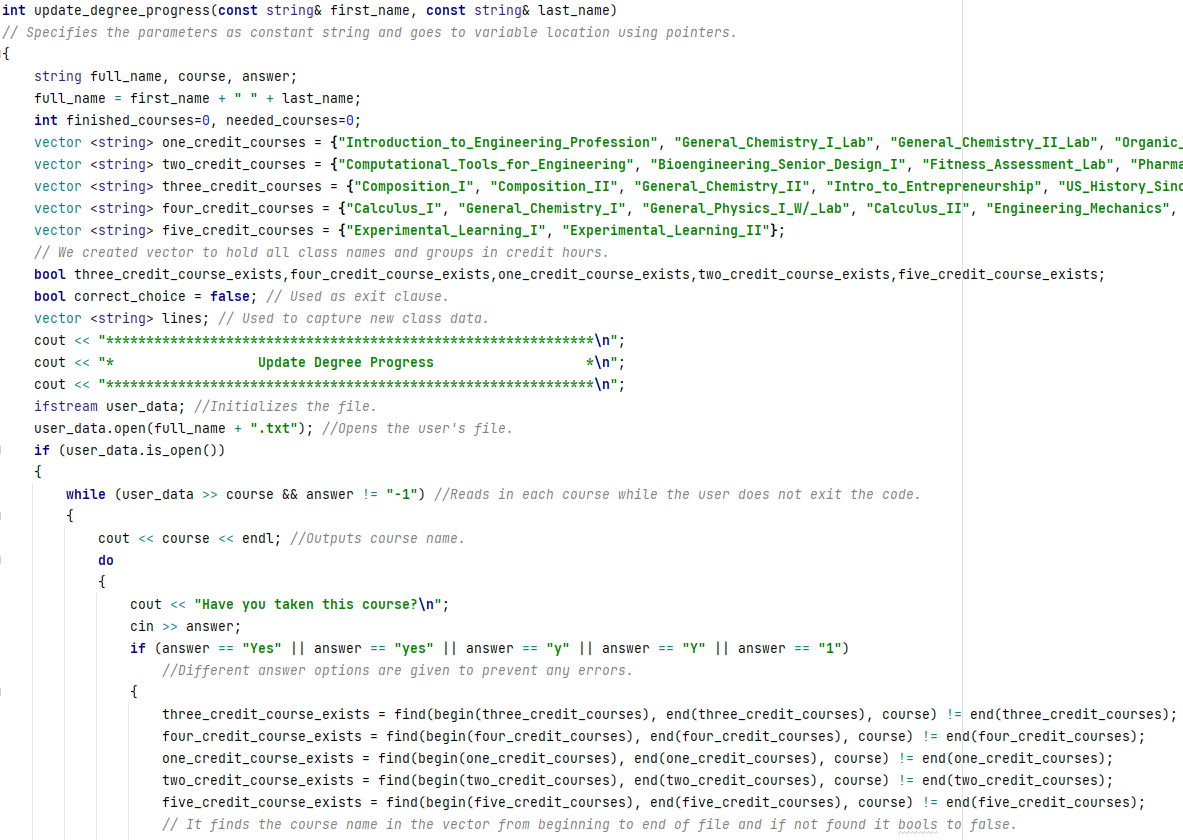Image resolution: width=1183 pixels, height=840 pixels.
Task: Click the string "Intro_to_Entrepreneurship"
Action: pyautogui.click(x=933, y=186)
